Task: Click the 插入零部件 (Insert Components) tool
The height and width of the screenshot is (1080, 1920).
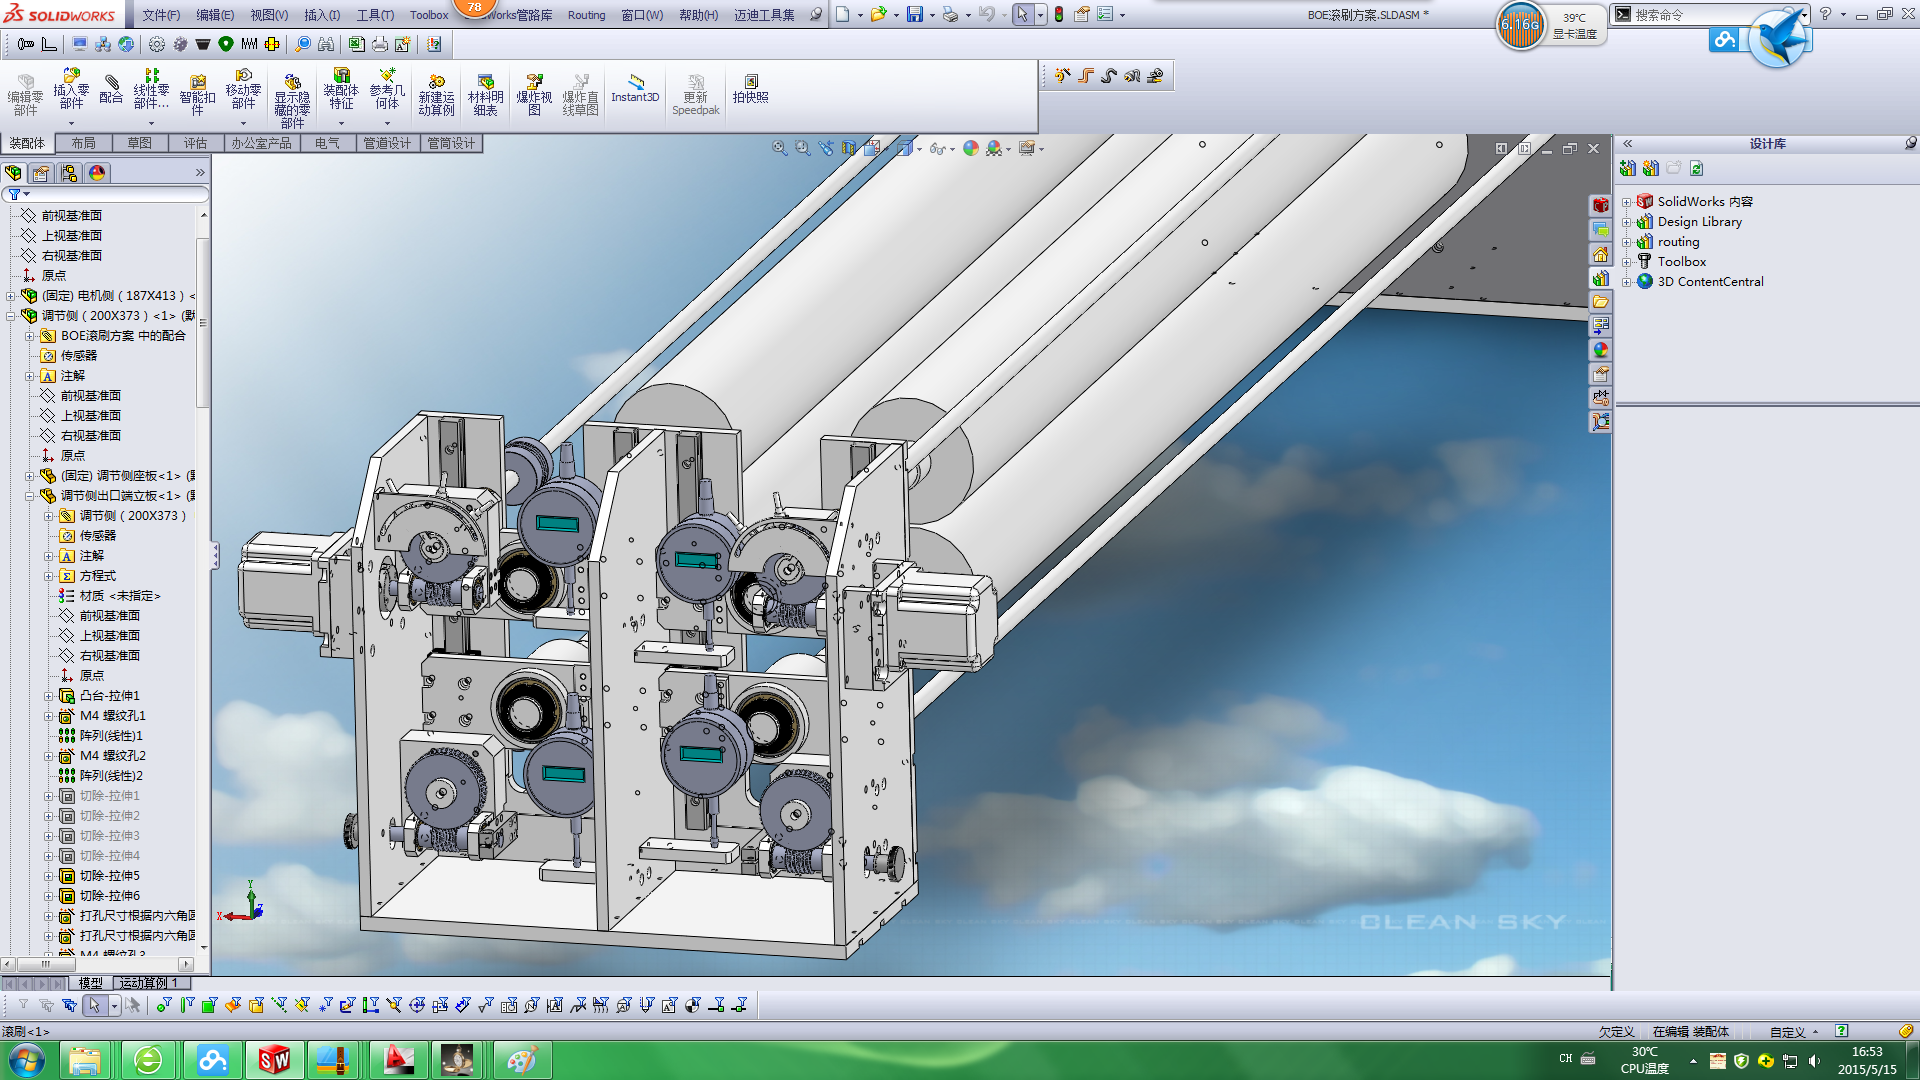Action: pos(71,89)
